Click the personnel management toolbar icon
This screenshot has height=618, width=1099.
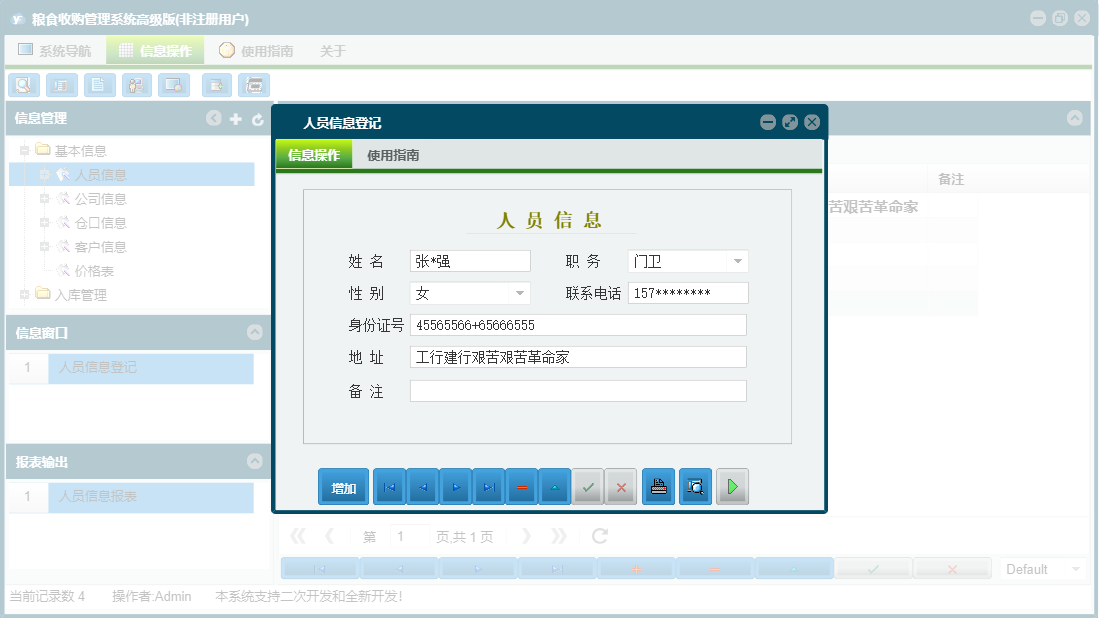[x=136, y=85]
